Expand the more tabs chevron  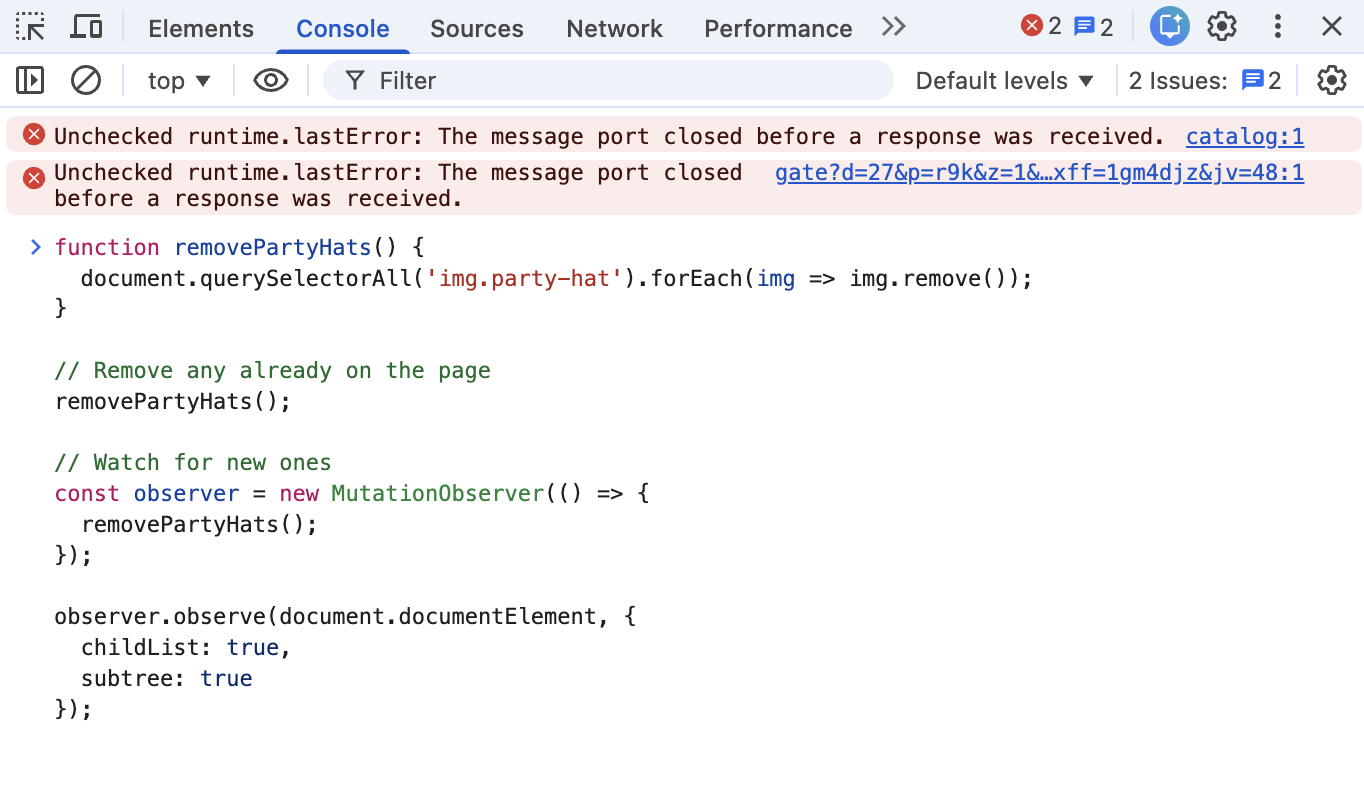point(894,27)
